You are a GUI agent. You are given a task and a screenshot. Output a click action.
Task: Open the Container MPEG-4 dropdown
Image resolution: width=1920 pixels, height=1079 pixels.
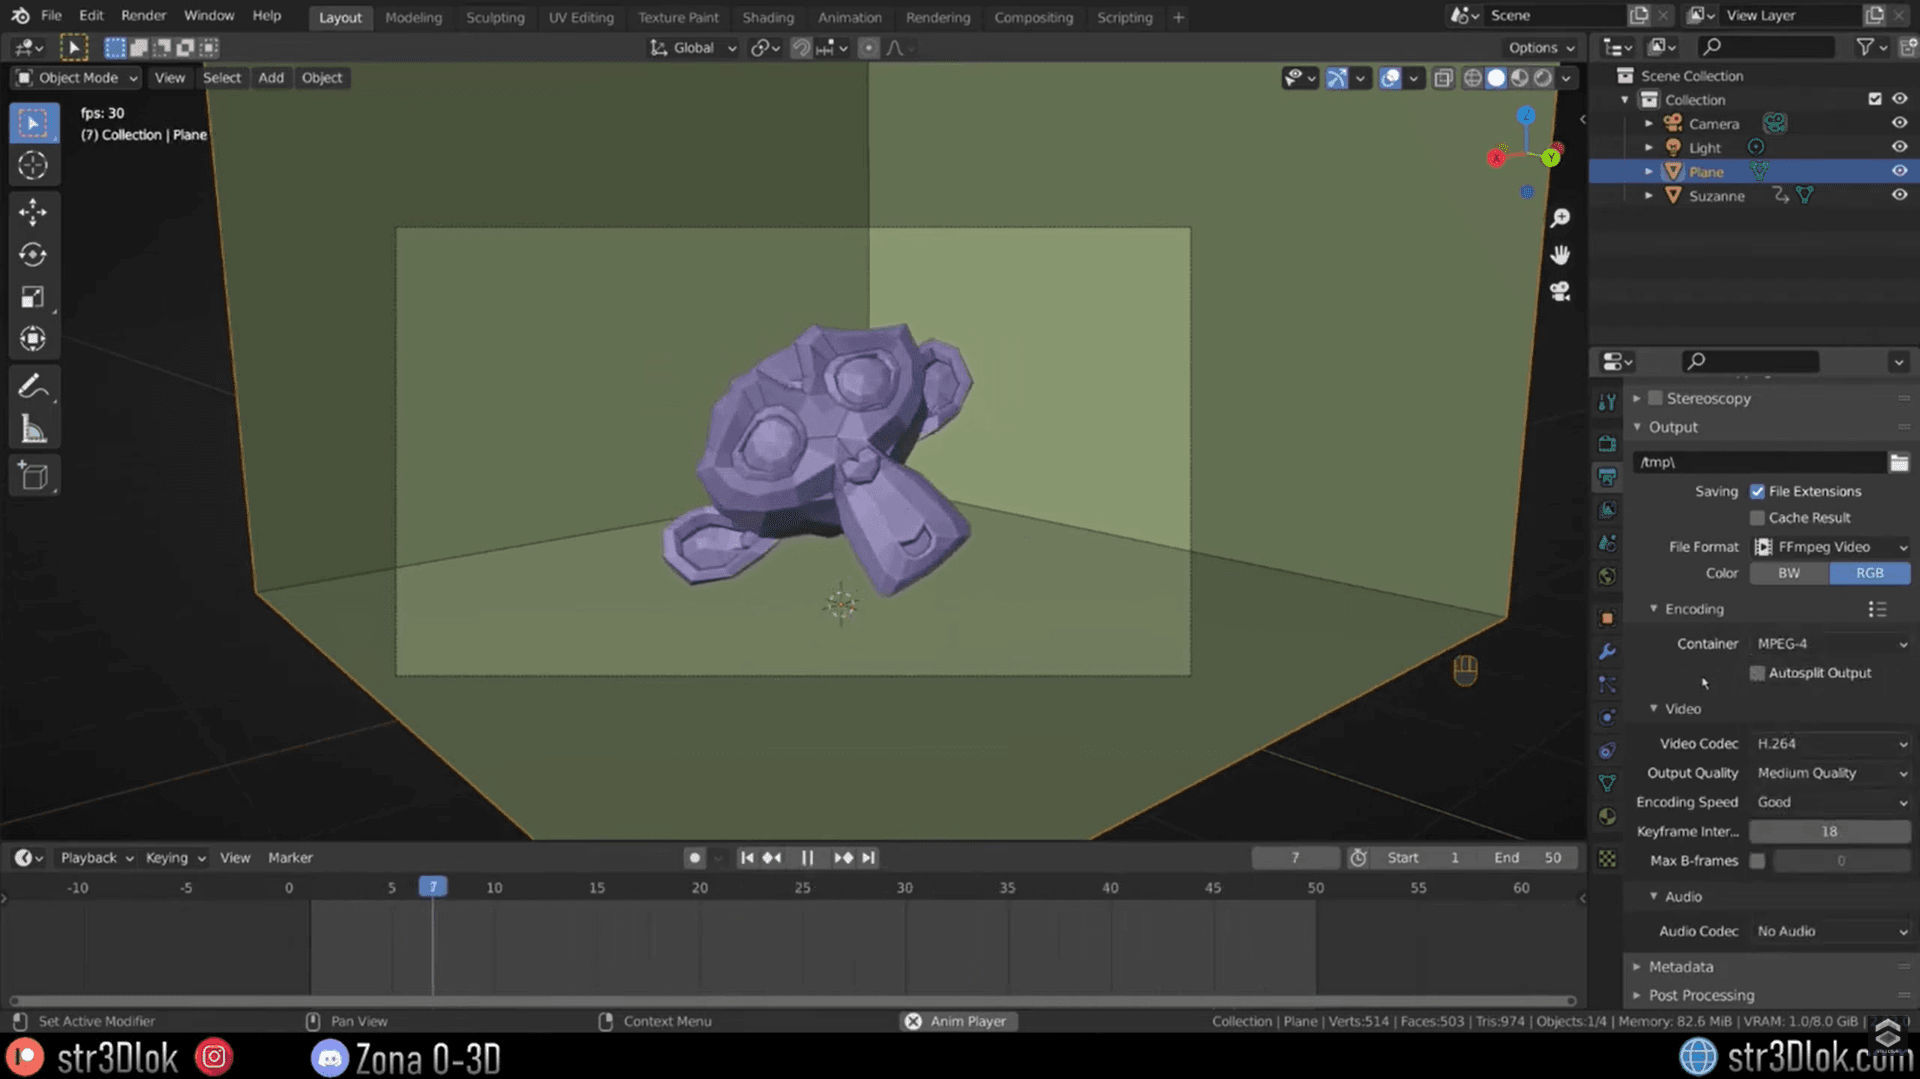pyautogui.click(x=1830, y=644)
